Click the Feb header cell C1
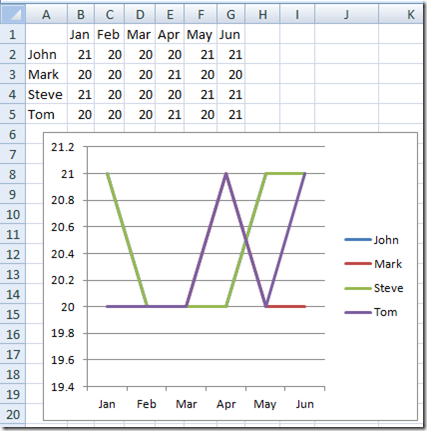The width and height of the screenshot is (427, 431). 109,34
